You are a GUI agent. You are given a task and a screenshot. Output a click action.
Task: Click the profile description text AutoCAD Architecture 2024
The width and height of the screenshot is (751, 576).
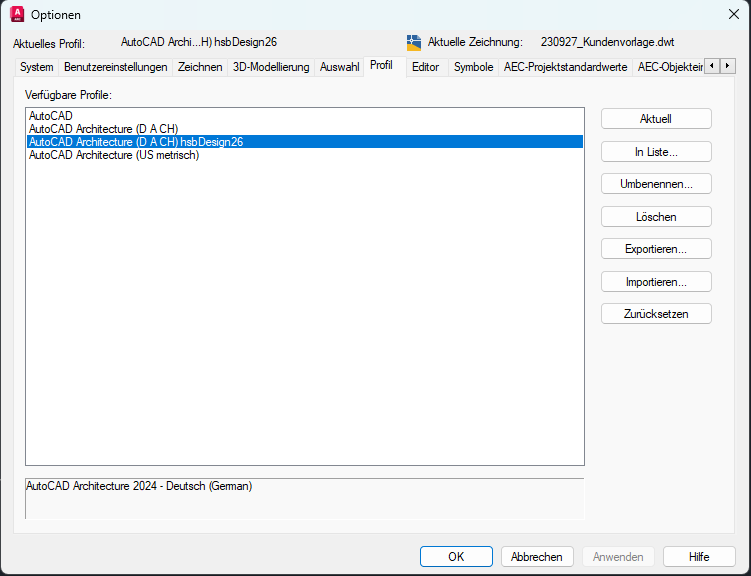coord(139,486)
